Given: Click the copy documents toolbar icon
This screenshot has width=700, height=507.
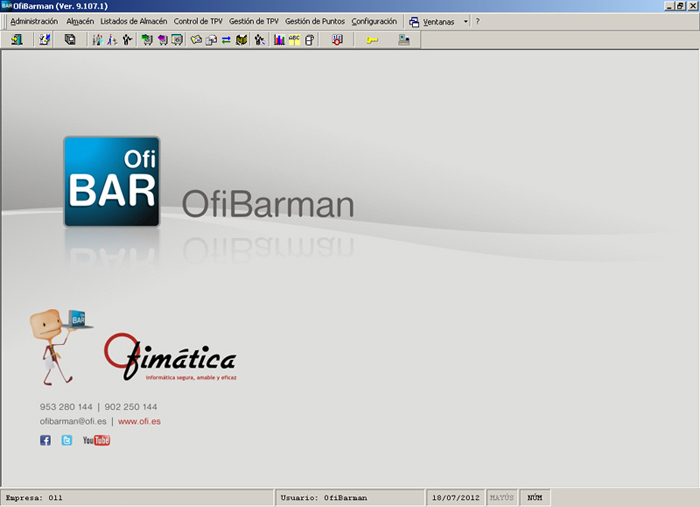Looking at the screenshot, I should (x=211, y=40).
